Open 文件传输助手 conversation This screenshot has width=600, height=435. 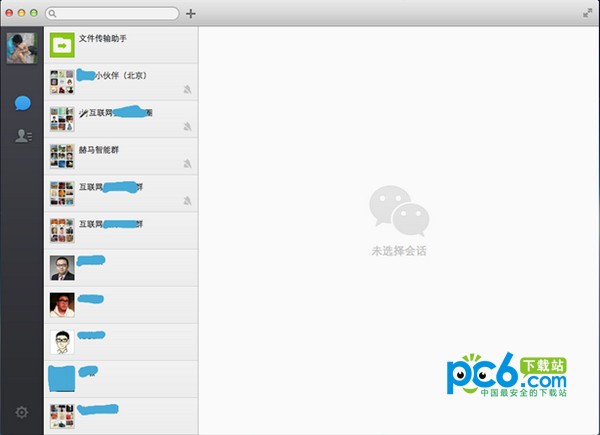tap(121, 45)
